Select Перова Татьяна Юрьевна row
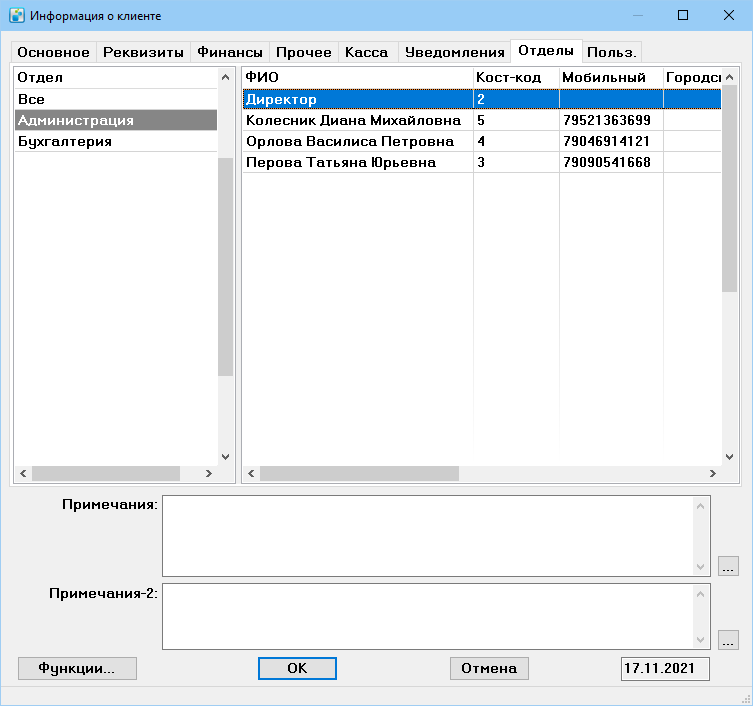Image resolution: width=753 pixels, height=706 pixels. [482, 162]
